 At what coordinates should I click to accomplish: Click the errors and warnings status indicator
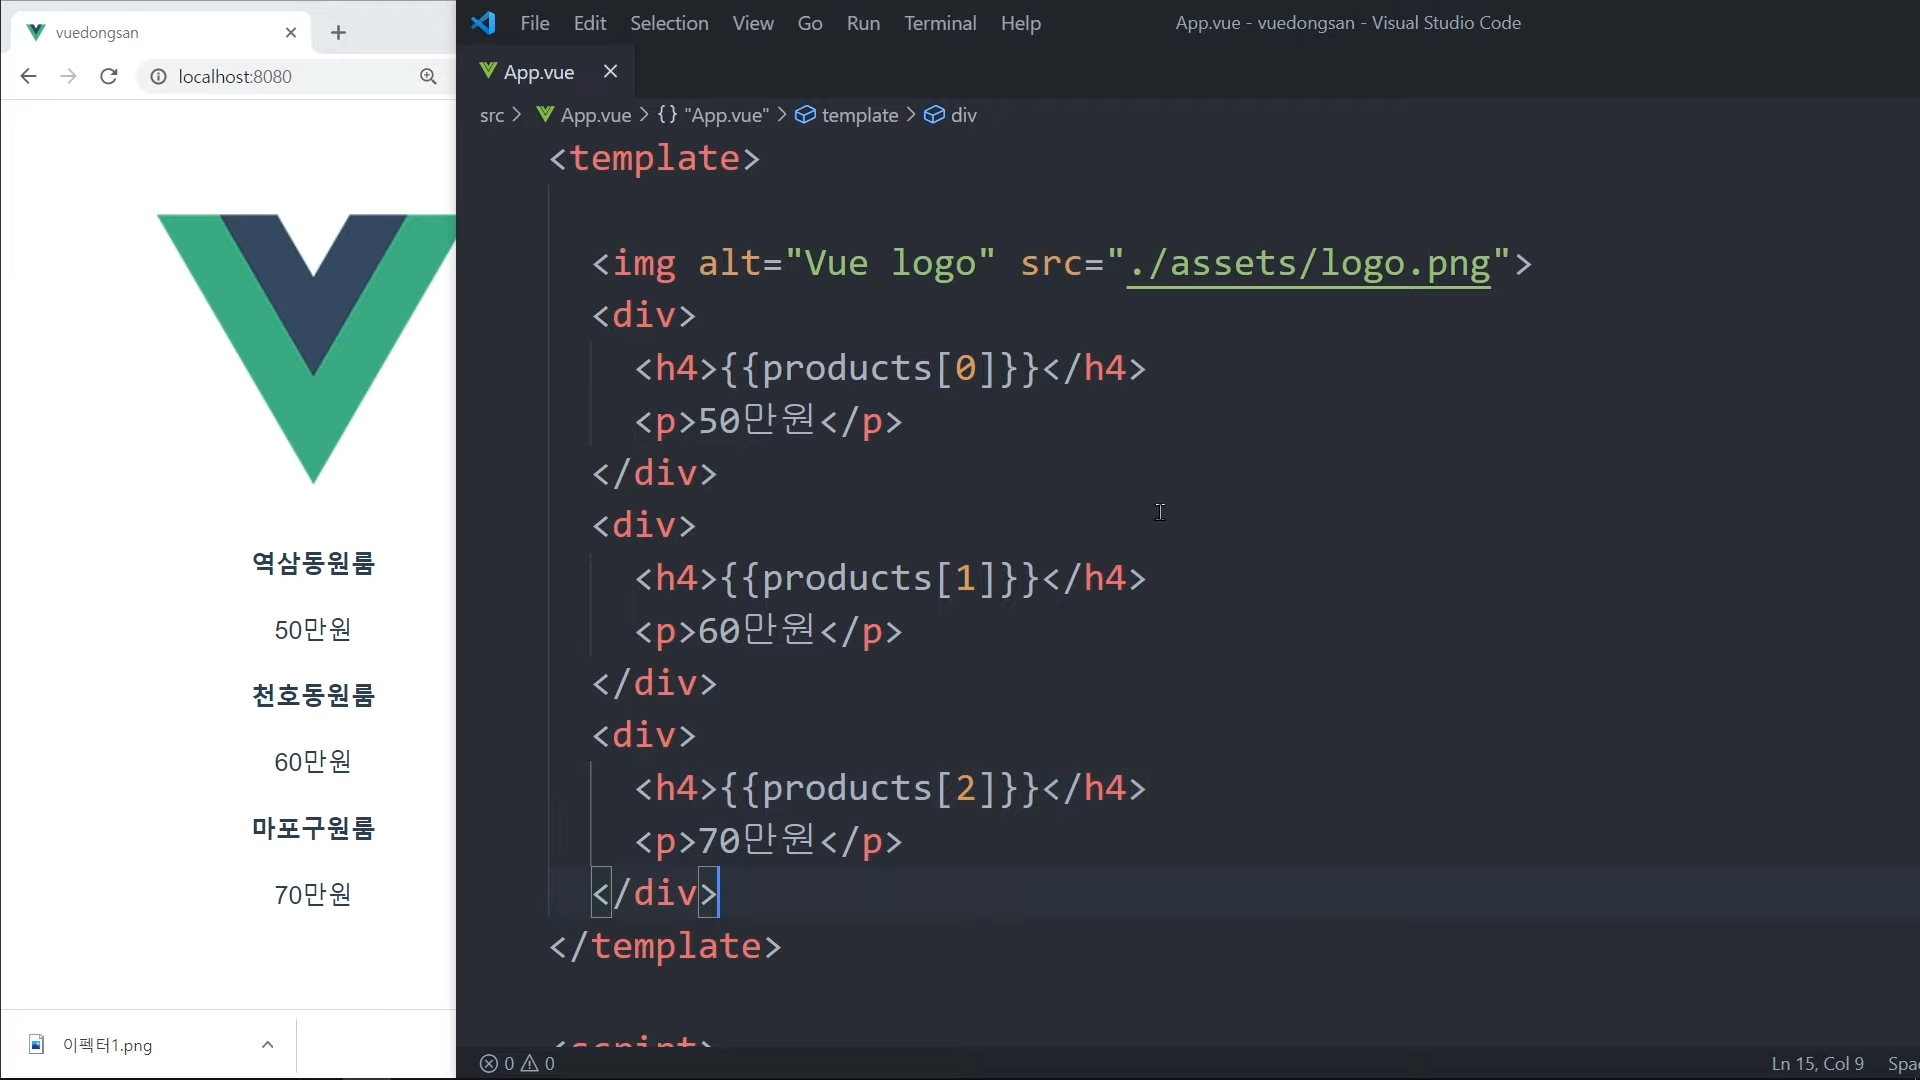click(517, 1063)
